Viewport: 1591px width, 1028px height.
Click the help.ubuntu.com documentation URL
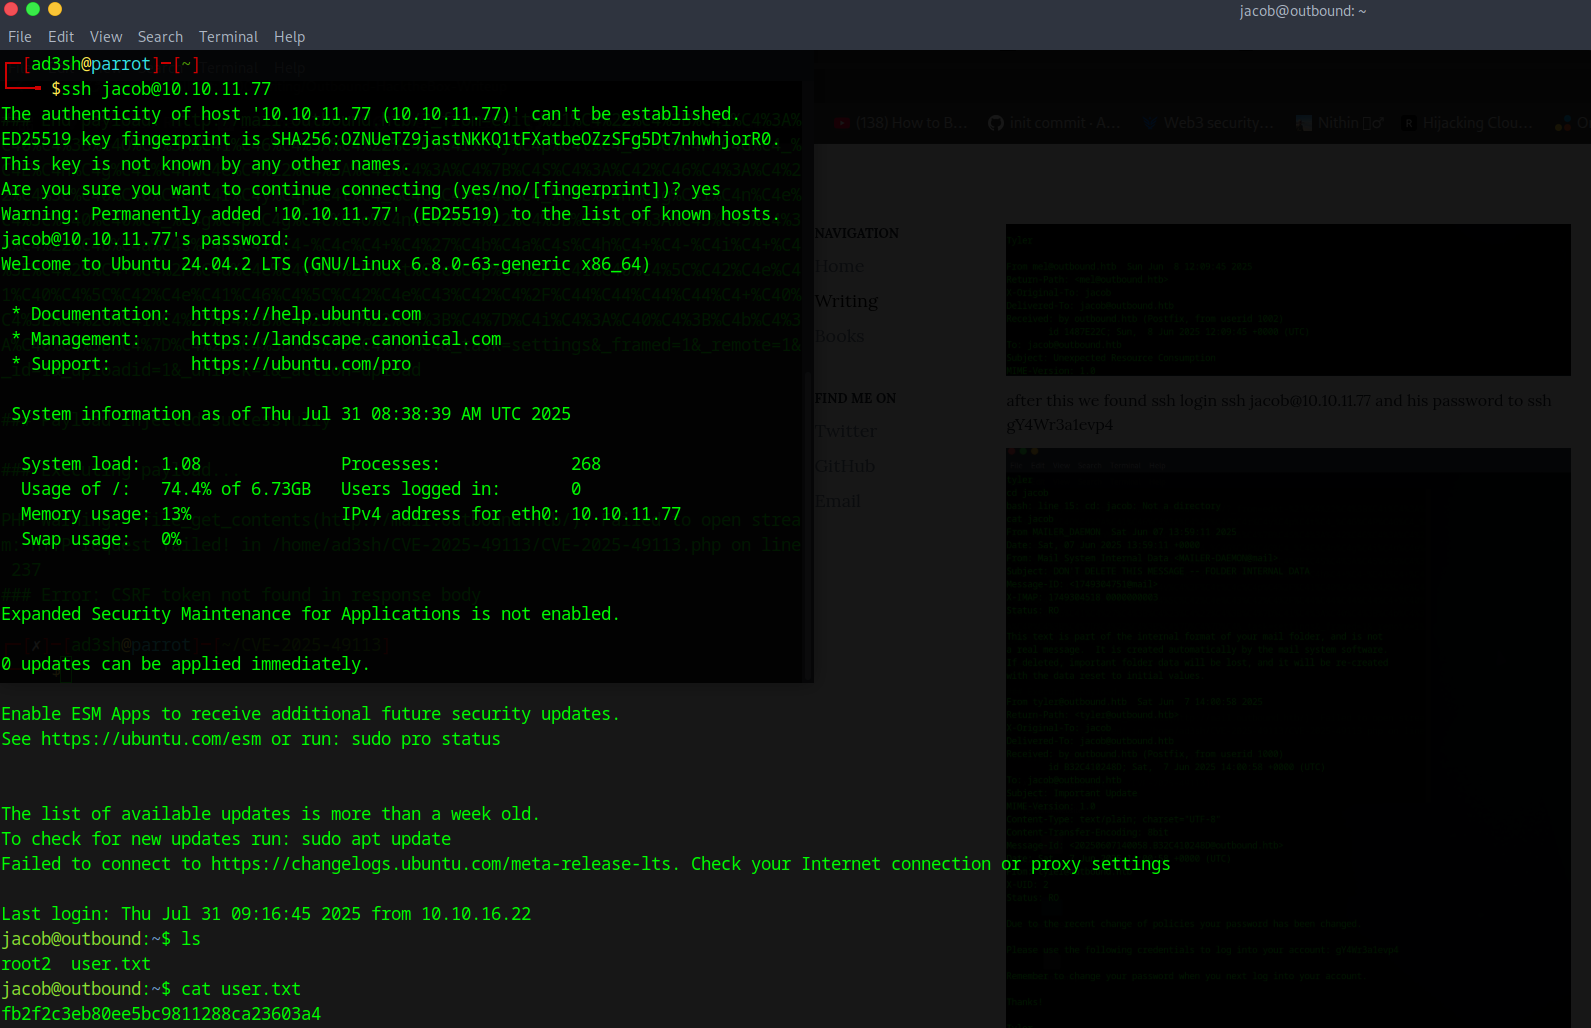tap(306, 314)
